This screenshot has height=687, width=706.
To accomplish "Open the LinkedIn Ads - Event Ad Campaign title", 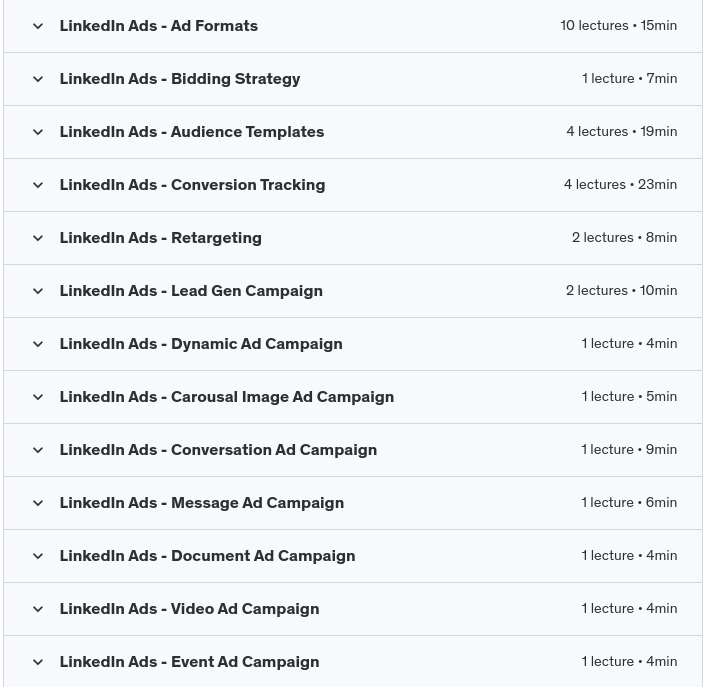I will click(x=189, y=662).
